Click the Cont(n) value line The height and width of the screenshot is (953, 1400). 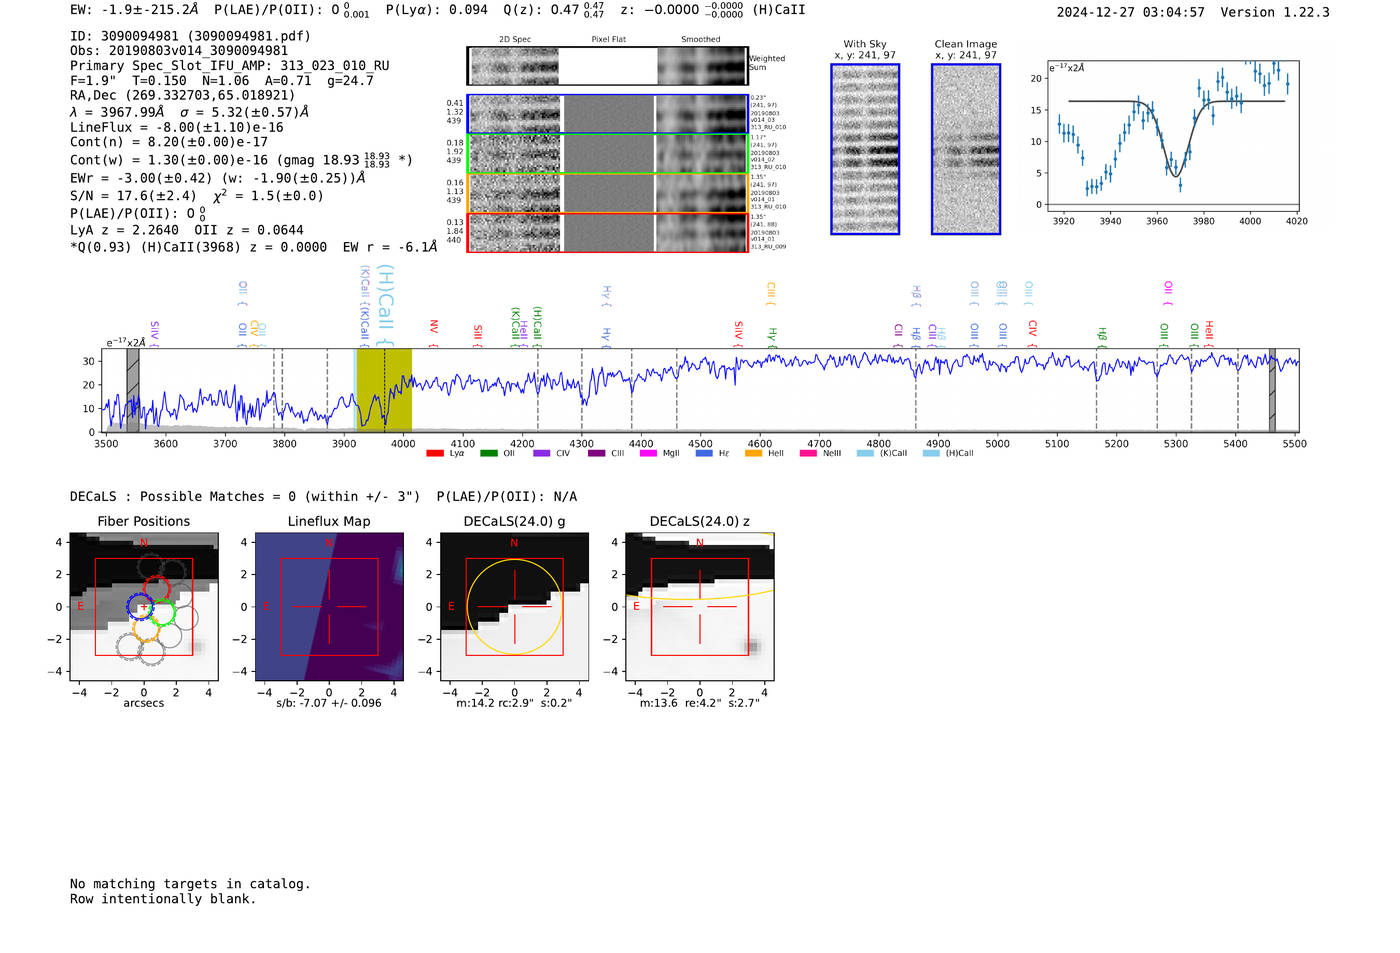point(169,142)
